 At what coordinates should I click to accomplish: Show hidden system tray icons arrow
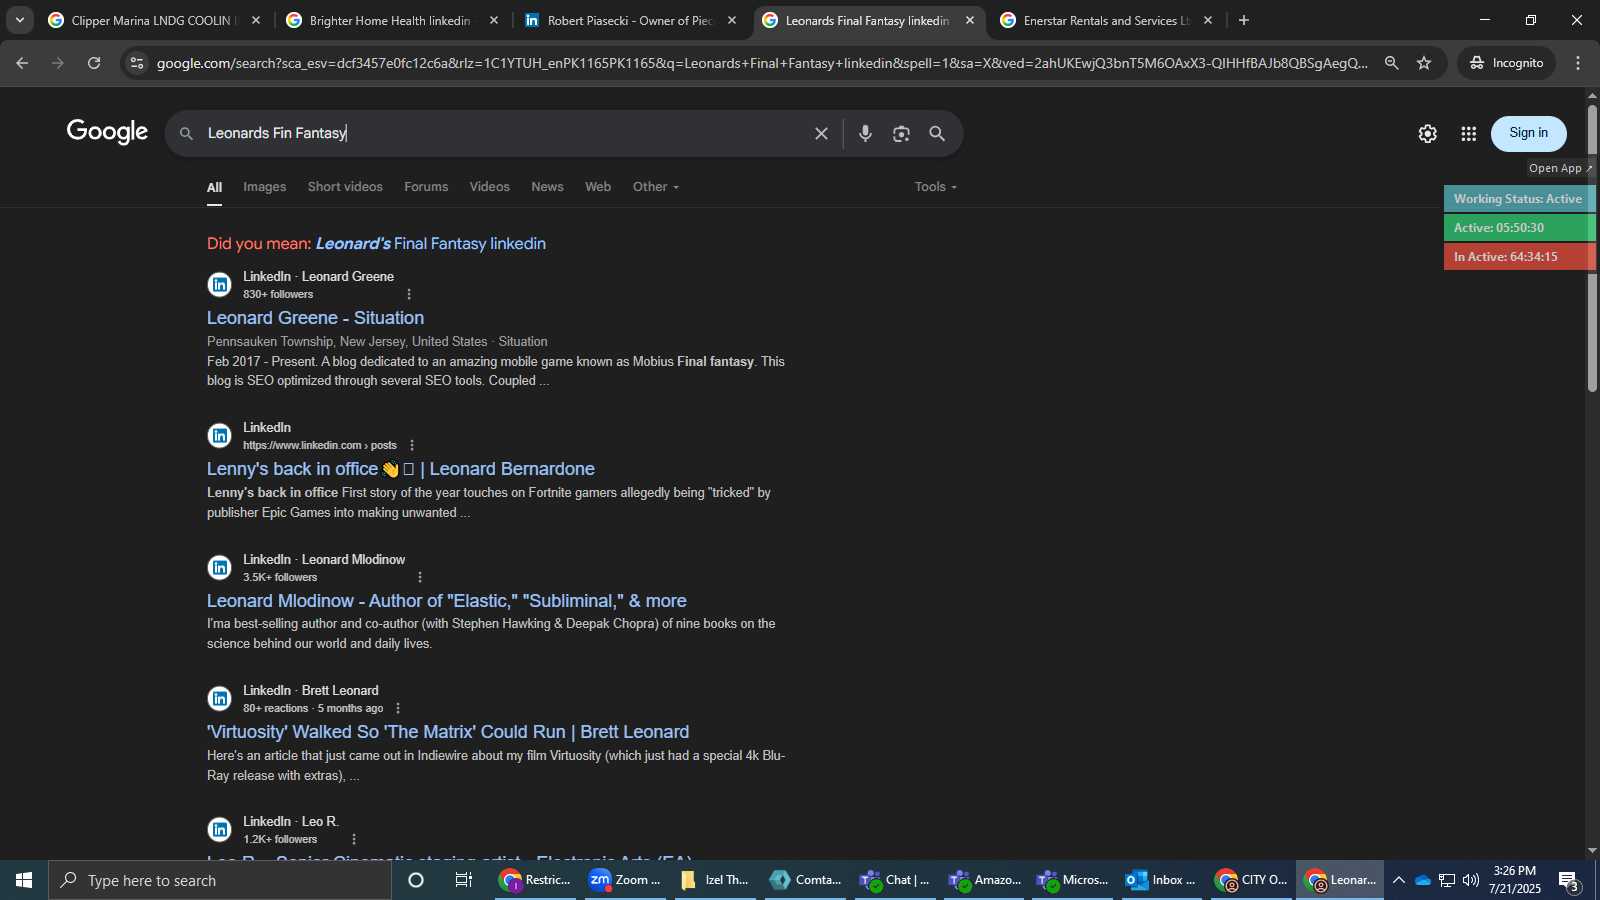[x=1399, y=880]
